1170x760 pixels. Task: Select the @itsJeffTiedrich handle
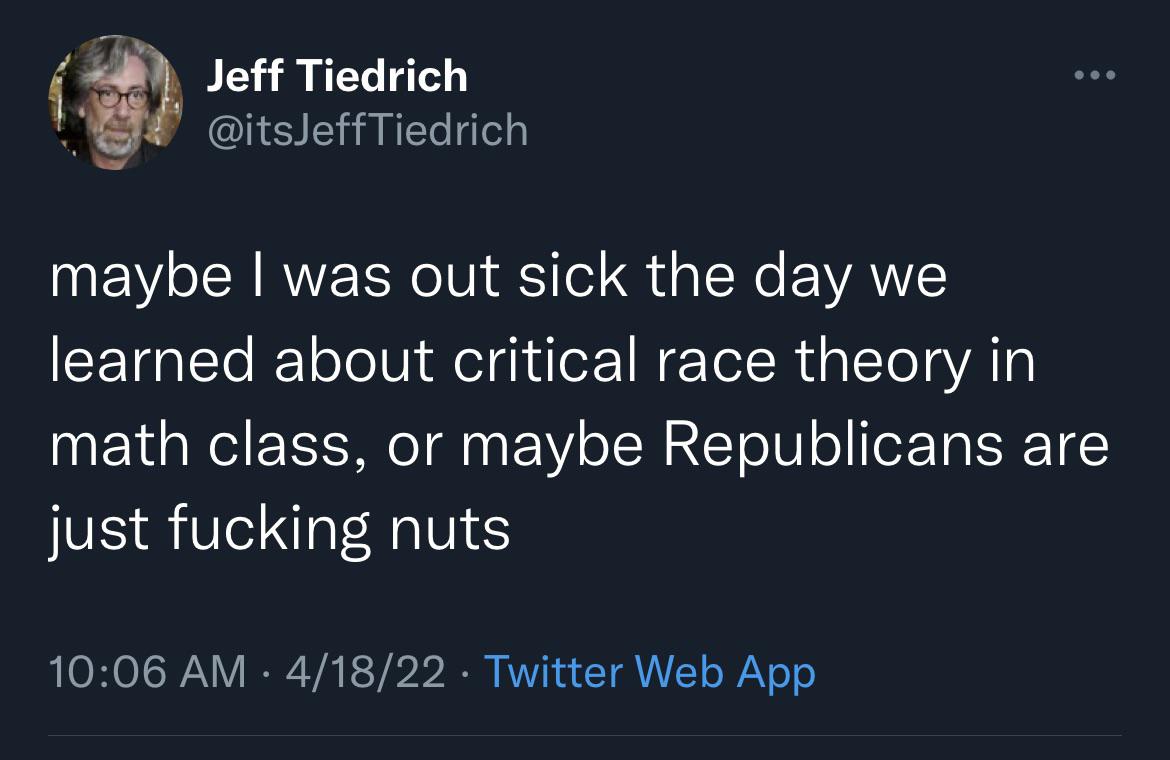tap(368, 131)
